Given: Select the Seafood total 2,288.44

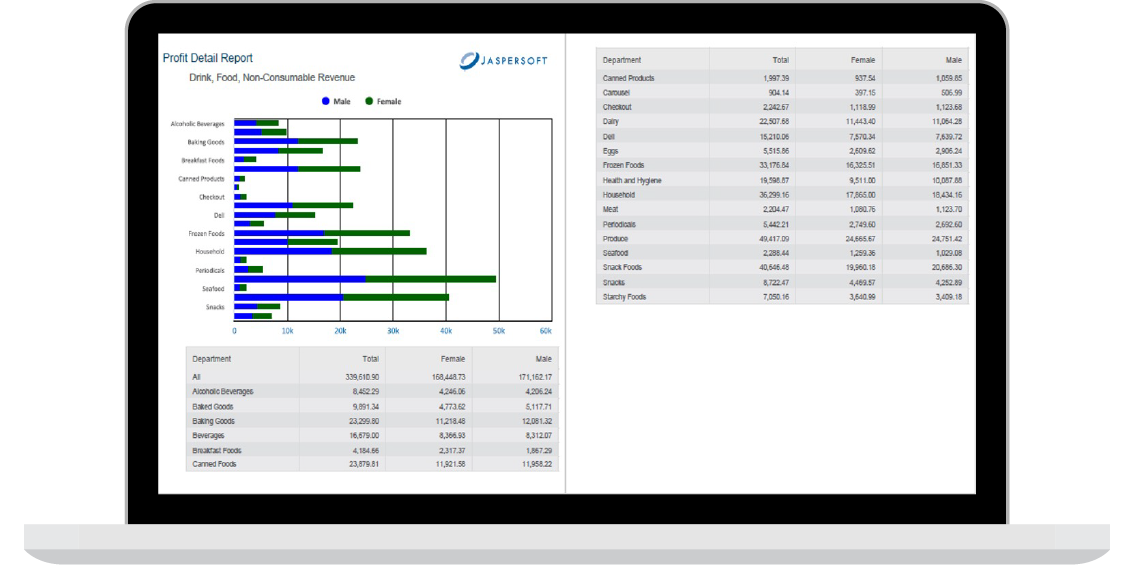Looking at the screenshot, I should 776,253.
